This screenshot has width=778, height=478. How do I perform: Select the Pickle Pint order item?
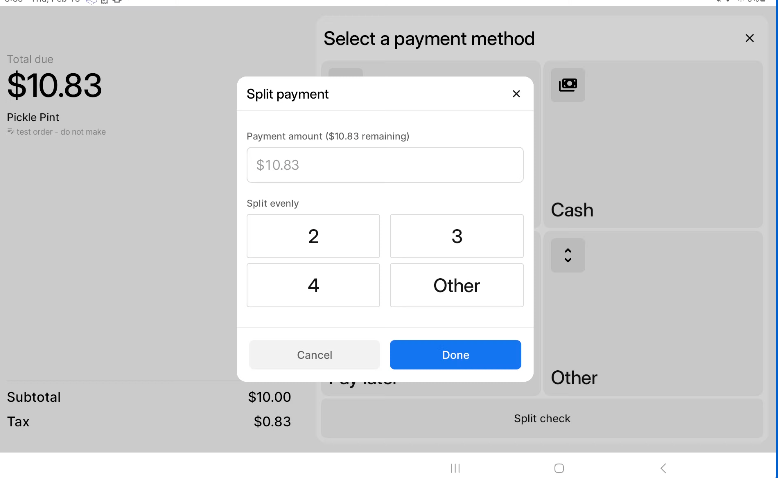33,117
